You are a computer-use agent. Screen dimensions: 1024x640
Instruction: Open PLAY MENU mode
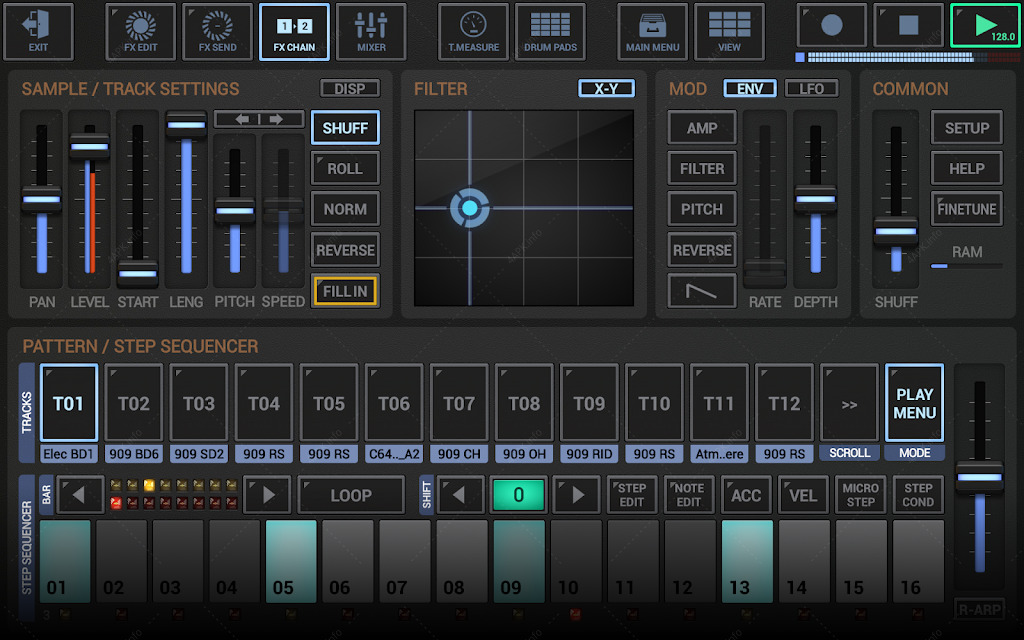(x=914, y=403)
